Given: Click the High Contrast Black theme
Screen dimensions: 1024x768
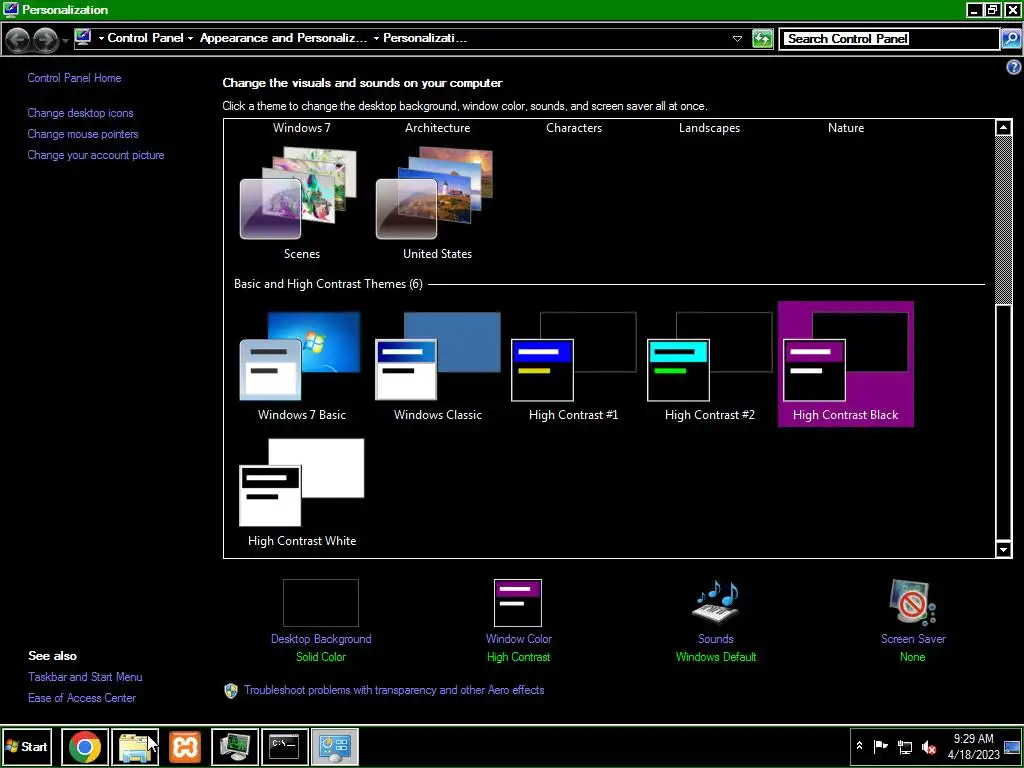Looking at the screenshot, I should [x=846, y=364].
